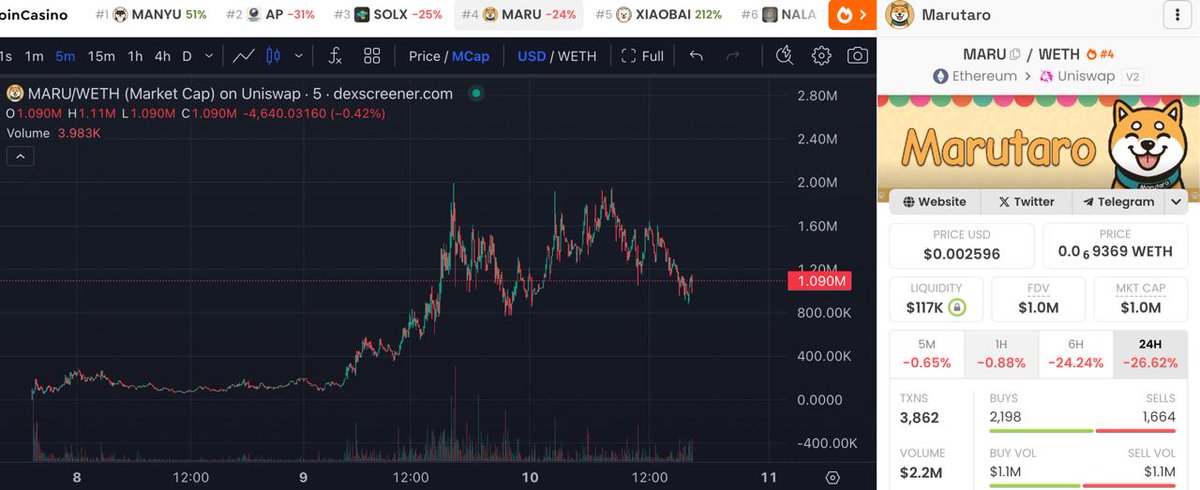
Task: Click the TXNS 3,862 value
Action: coord(920,416)
